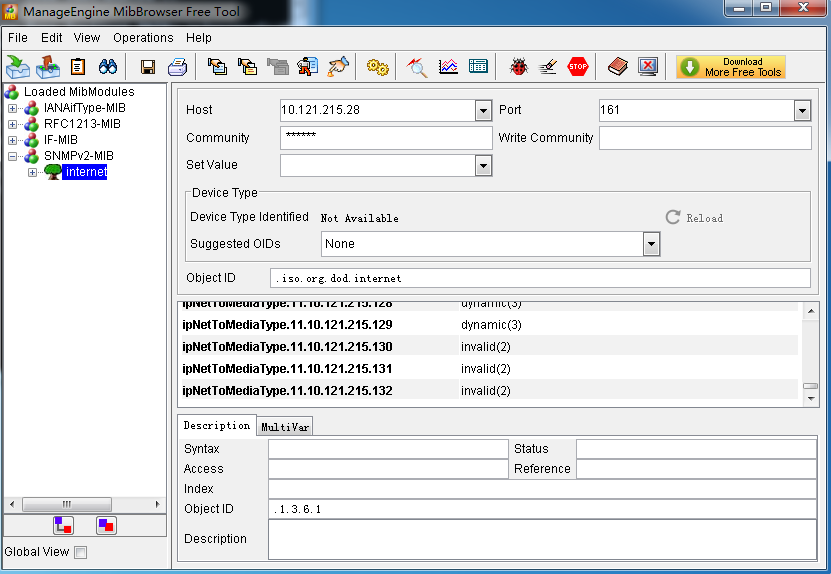
Task: Click the red STOP icon
Action: (578, 67)
